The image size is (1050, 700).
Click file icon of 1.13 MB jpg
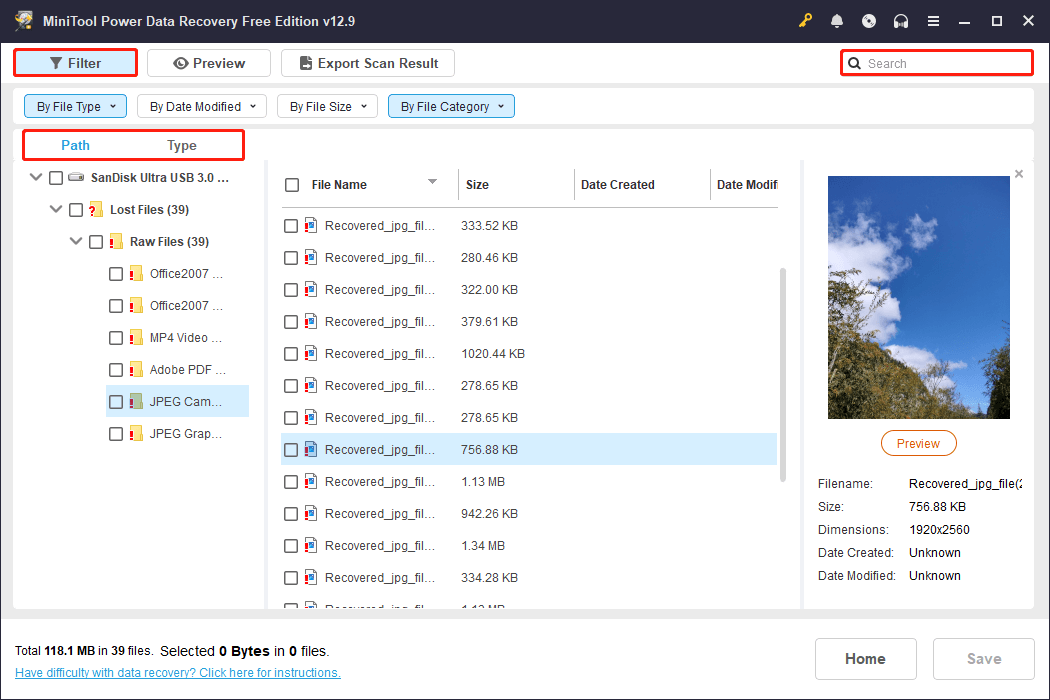click(x=311, y=482)
